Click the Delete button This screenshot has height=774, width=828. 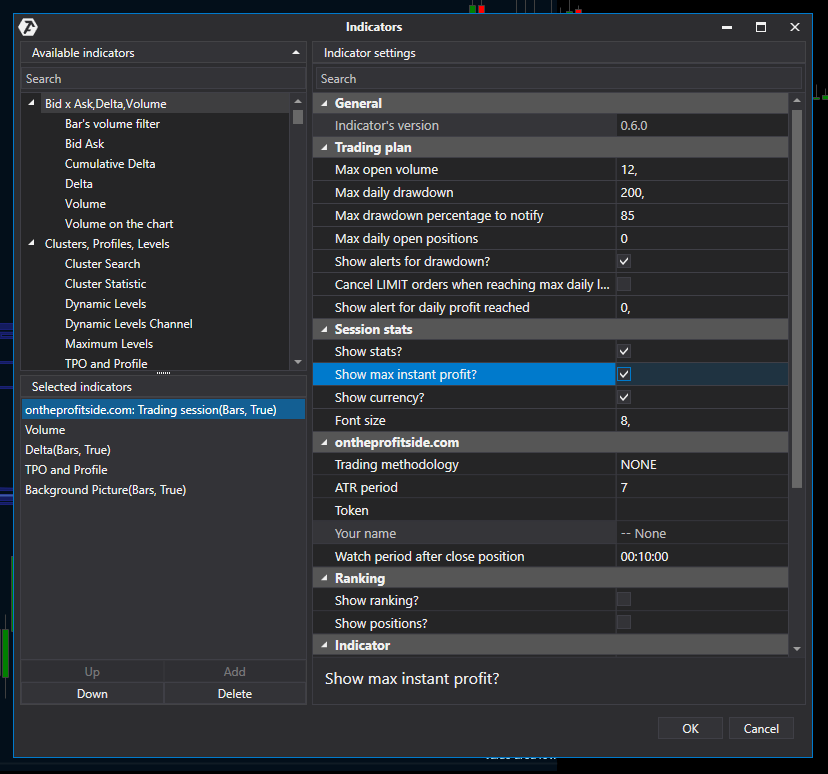(x=234, y=694)
